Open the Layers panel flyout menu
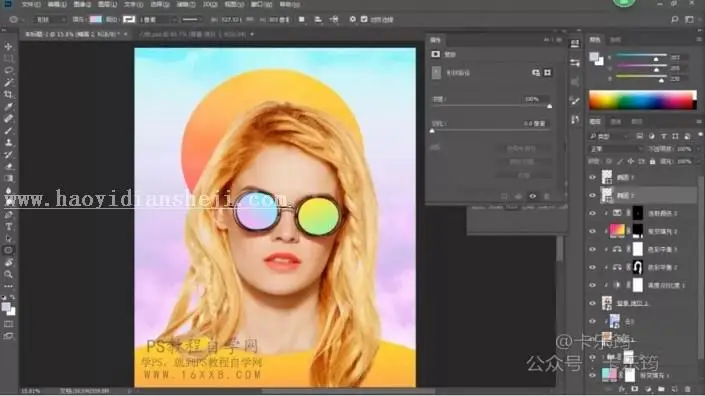This screenshot has width=705, height=396. (x=699, y=122)
